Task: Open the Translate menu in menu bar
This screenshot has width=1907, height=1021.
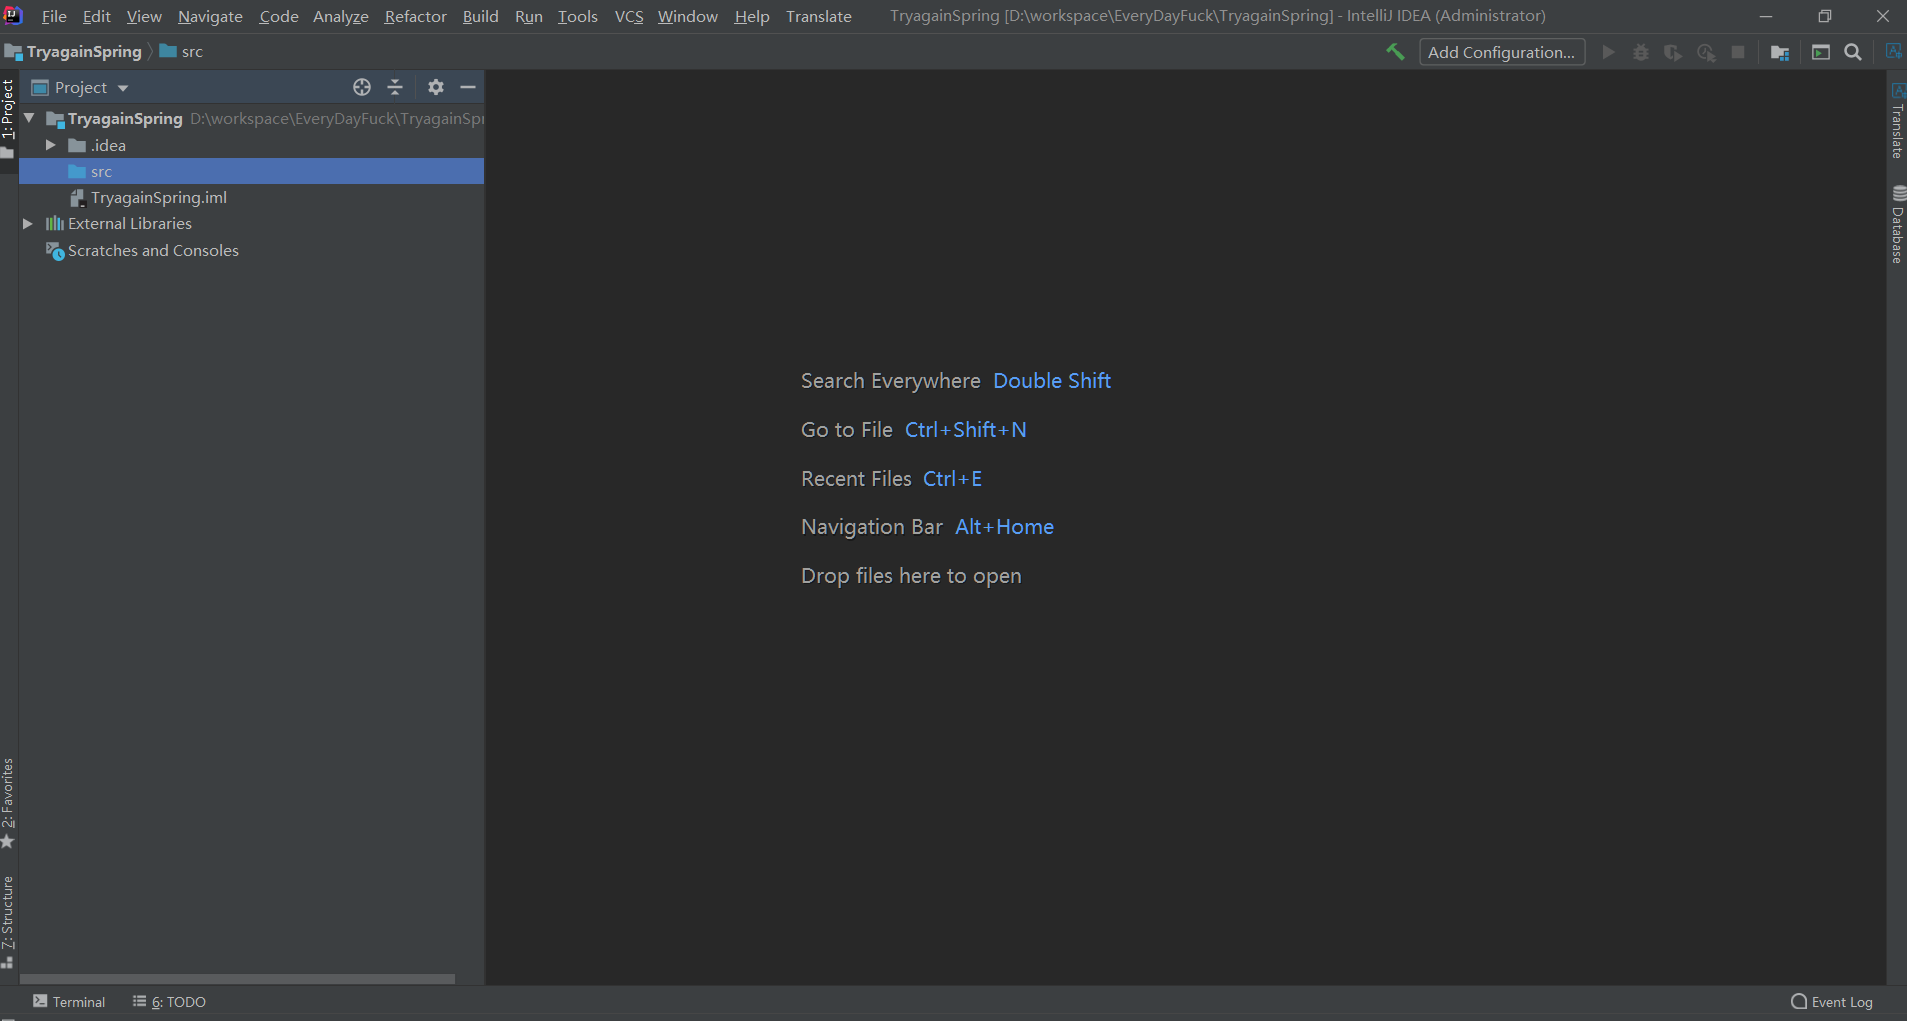Action: click(x=819, y=17)
